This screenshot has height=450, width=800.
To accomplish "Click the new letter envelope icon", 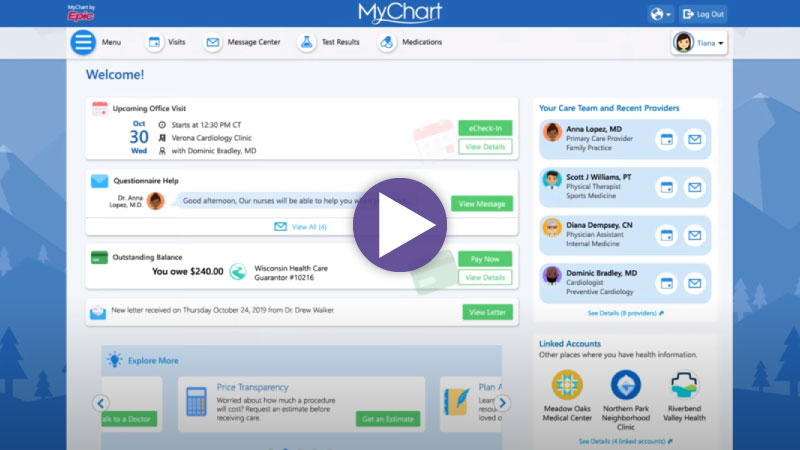I will pos(98,312).
